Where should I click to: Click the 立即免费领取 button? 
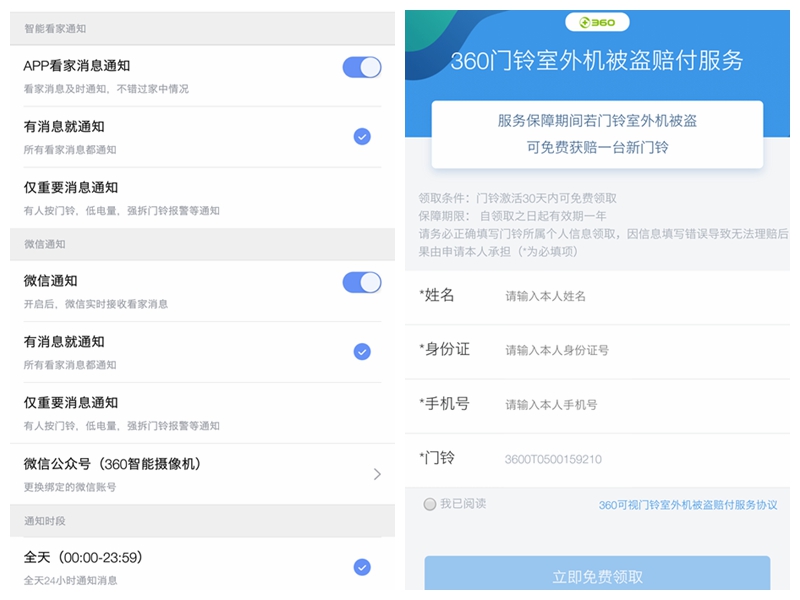pyautogui.click(x=597, y=573)
